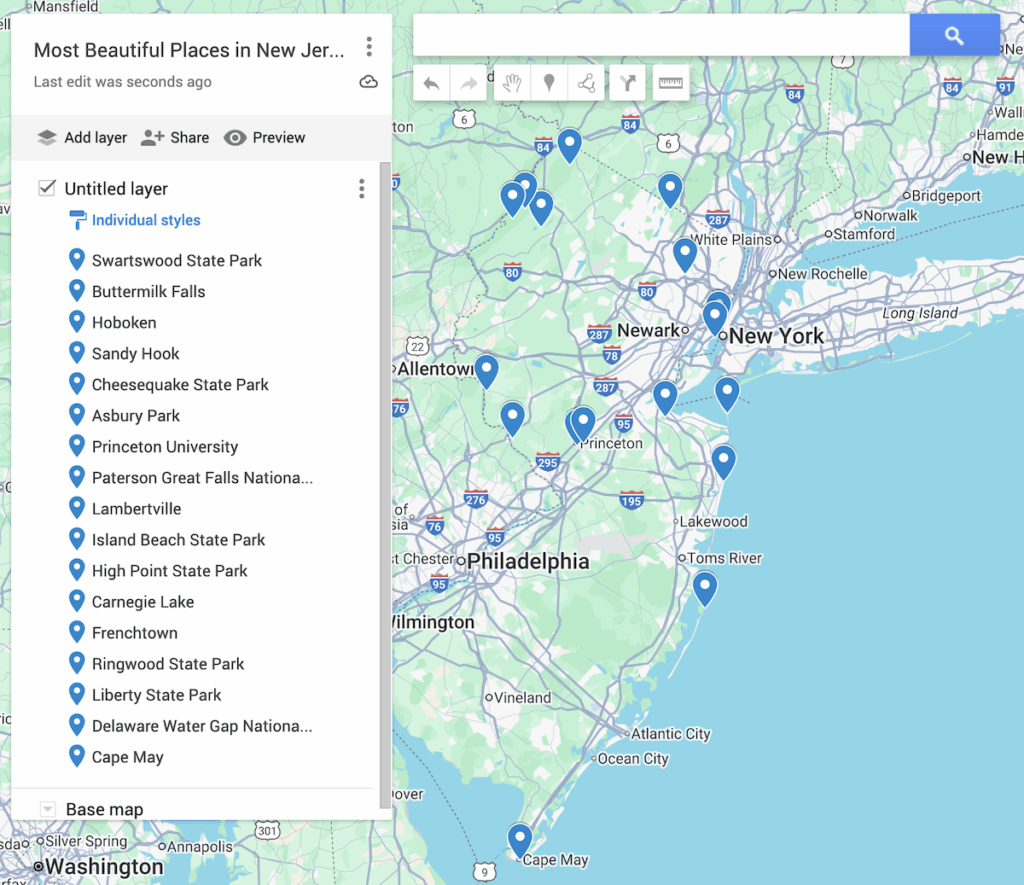Select Carnegie Lake list item
1024x885 pixels.
click(142, 602)
